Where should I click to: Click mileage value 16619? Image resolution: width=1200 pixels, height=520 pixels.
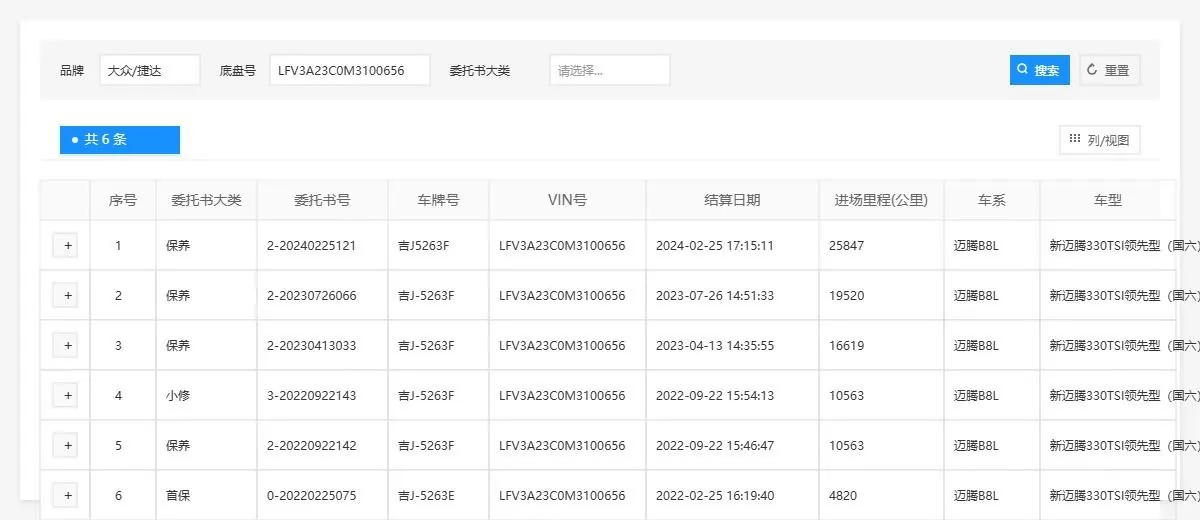click(x=847, y=346)
